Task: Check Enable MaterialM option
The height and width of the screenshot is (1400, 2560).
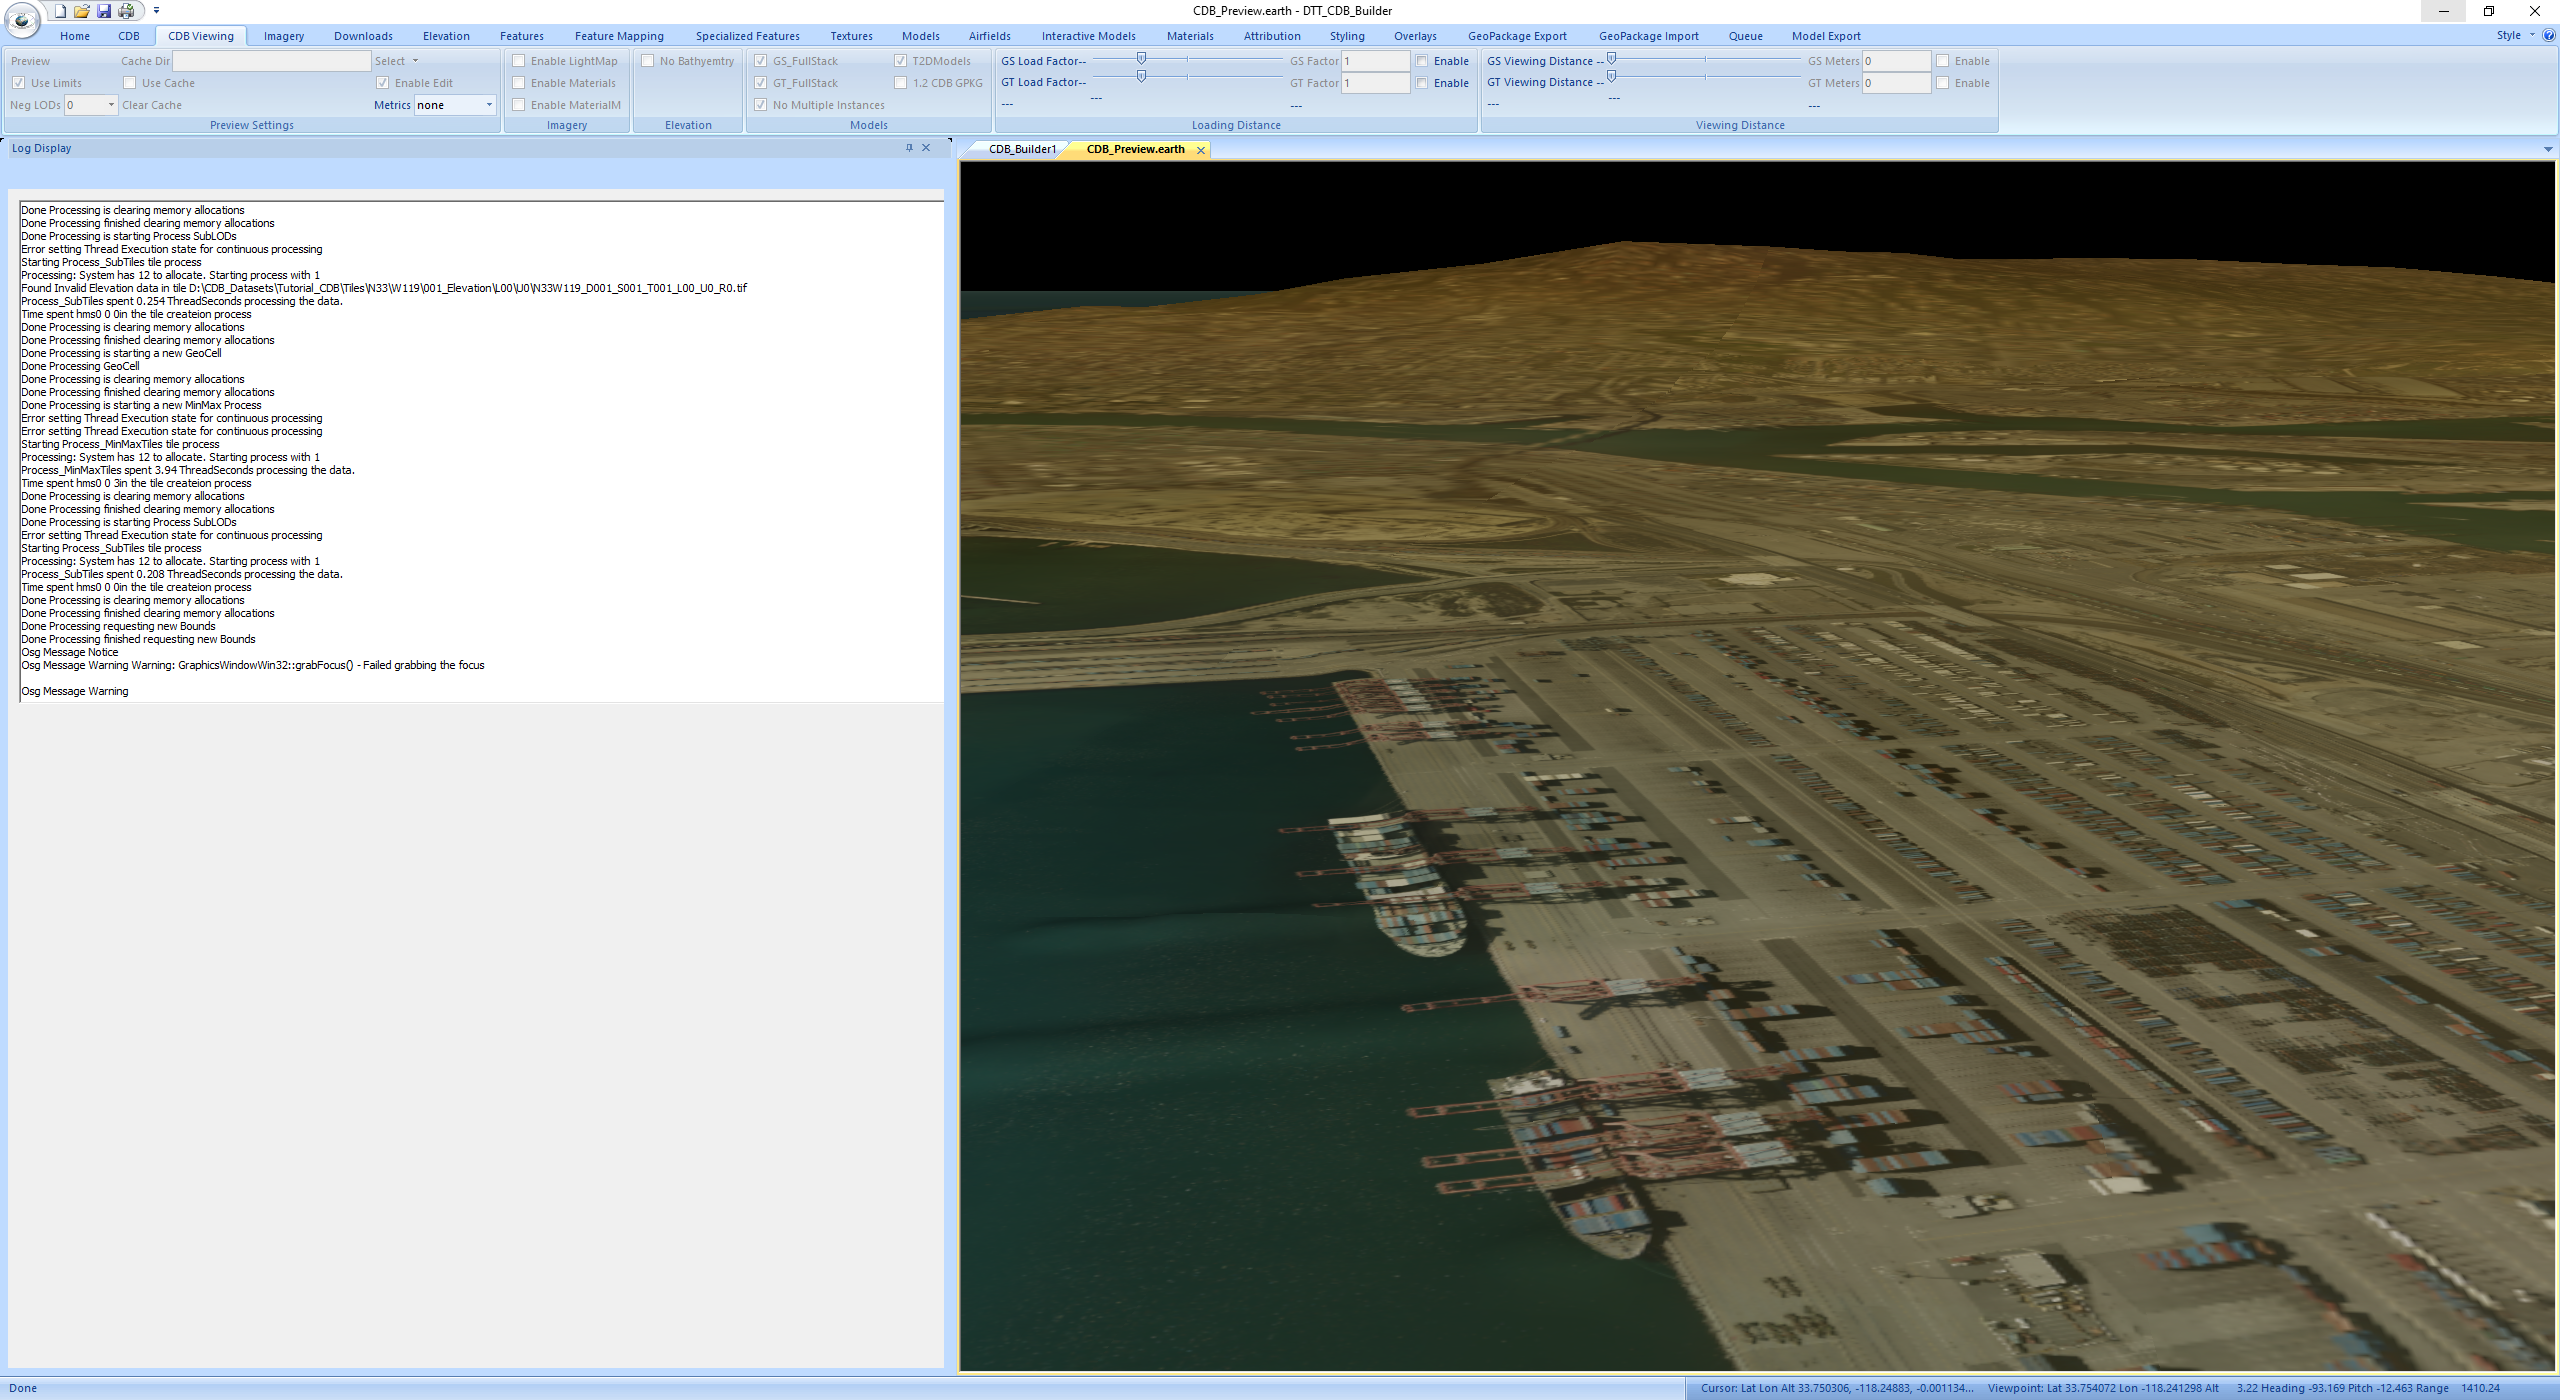Action: (x=518, y=105)
